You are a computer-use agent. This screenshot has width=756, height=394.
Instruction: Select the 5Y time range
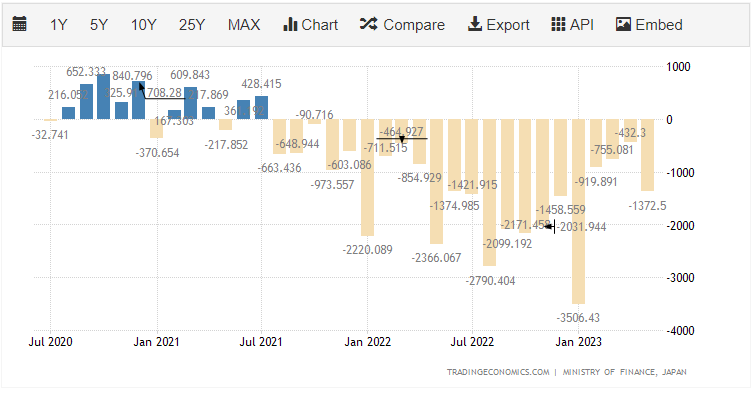(x=99, y=25)
